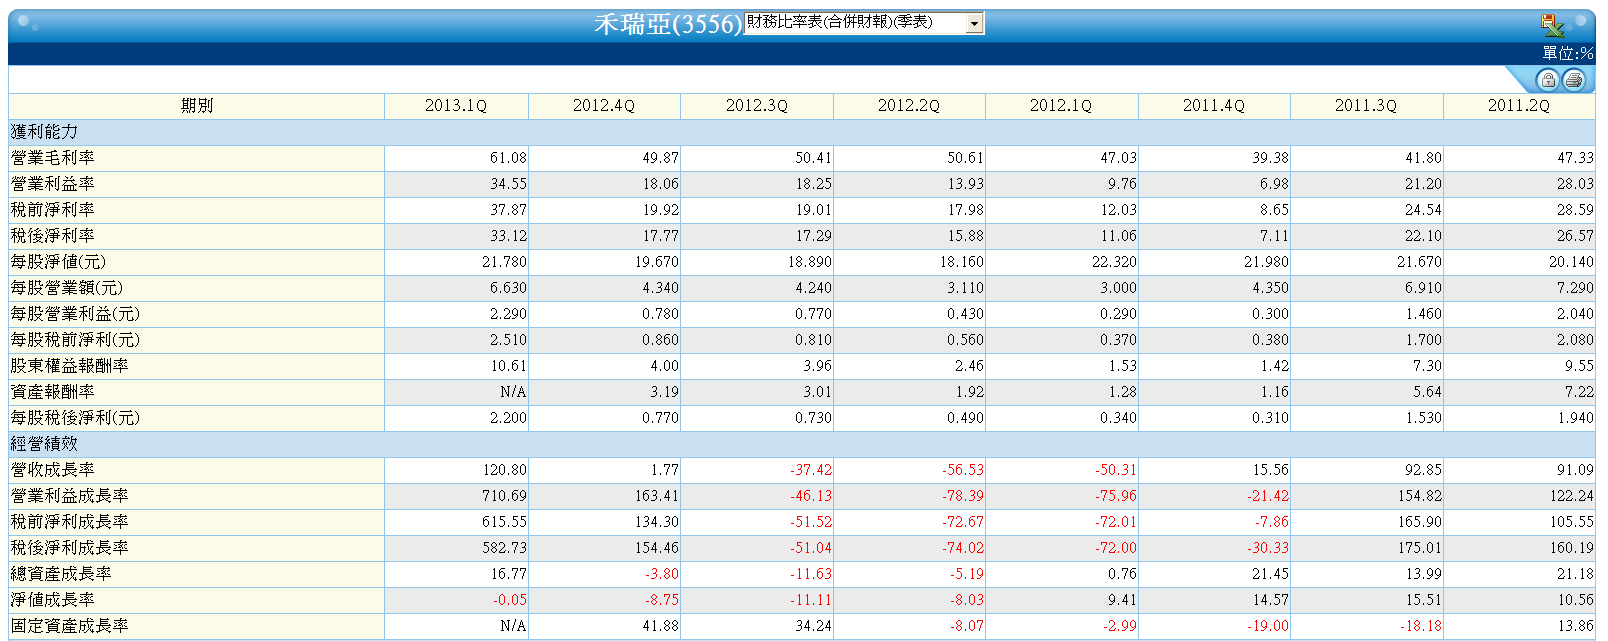Select the 2011.4Q column header
This screenshot has width=1608, height=641.
point(1214,106)
